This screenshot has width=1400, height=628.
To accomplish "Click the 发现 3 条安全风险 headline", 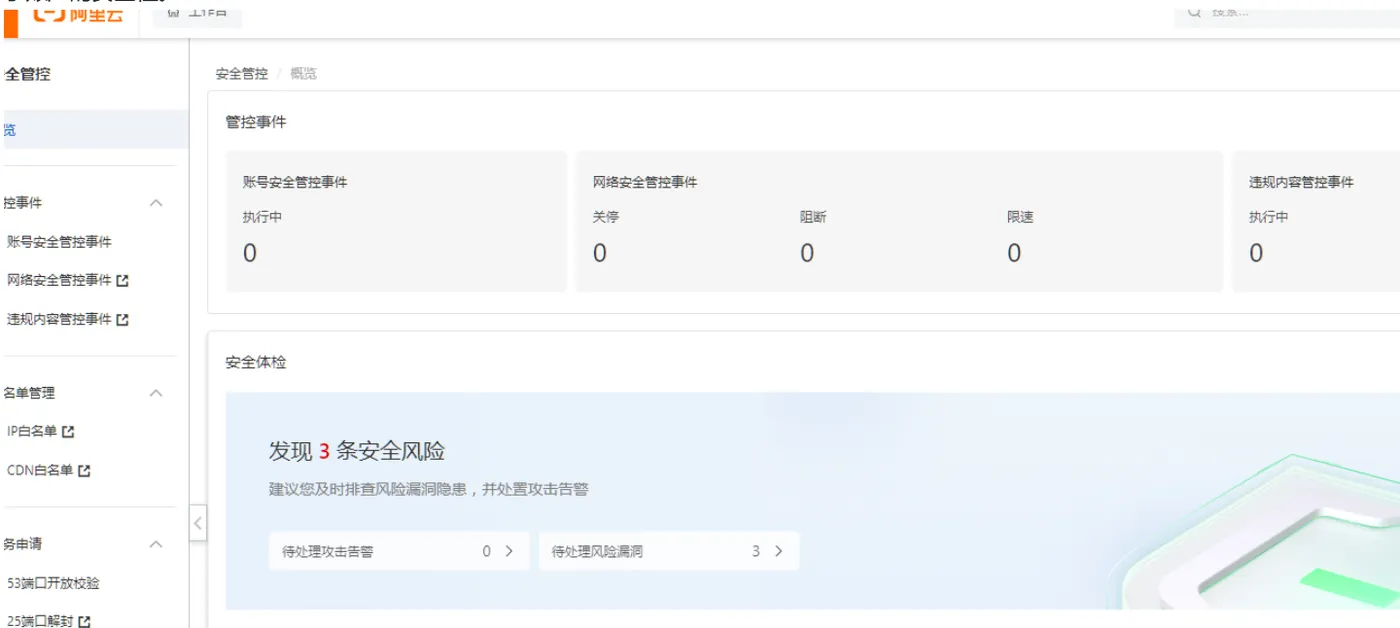I will pos(357,451).
